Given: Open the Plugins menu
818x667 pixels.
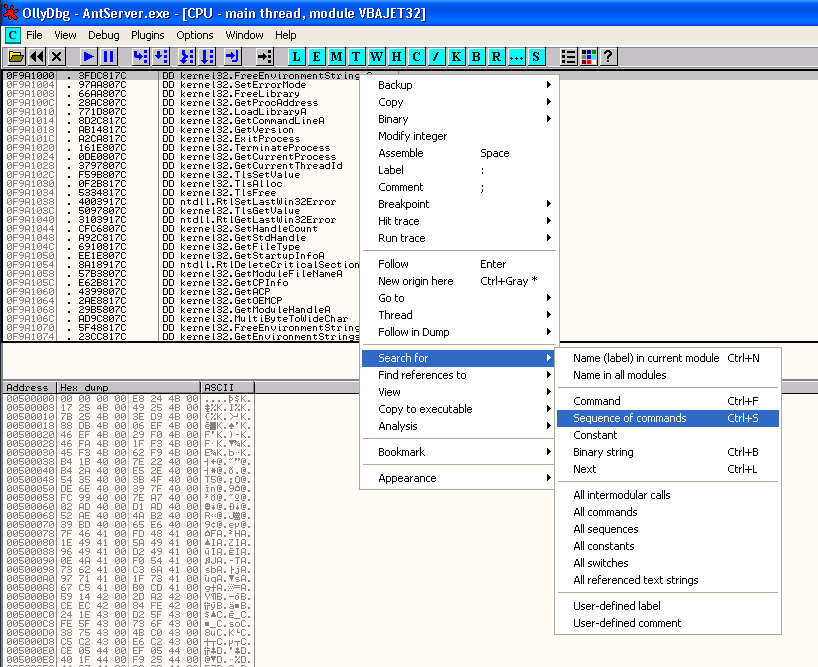Looking at the screenshot, I should tap(148, 35).
